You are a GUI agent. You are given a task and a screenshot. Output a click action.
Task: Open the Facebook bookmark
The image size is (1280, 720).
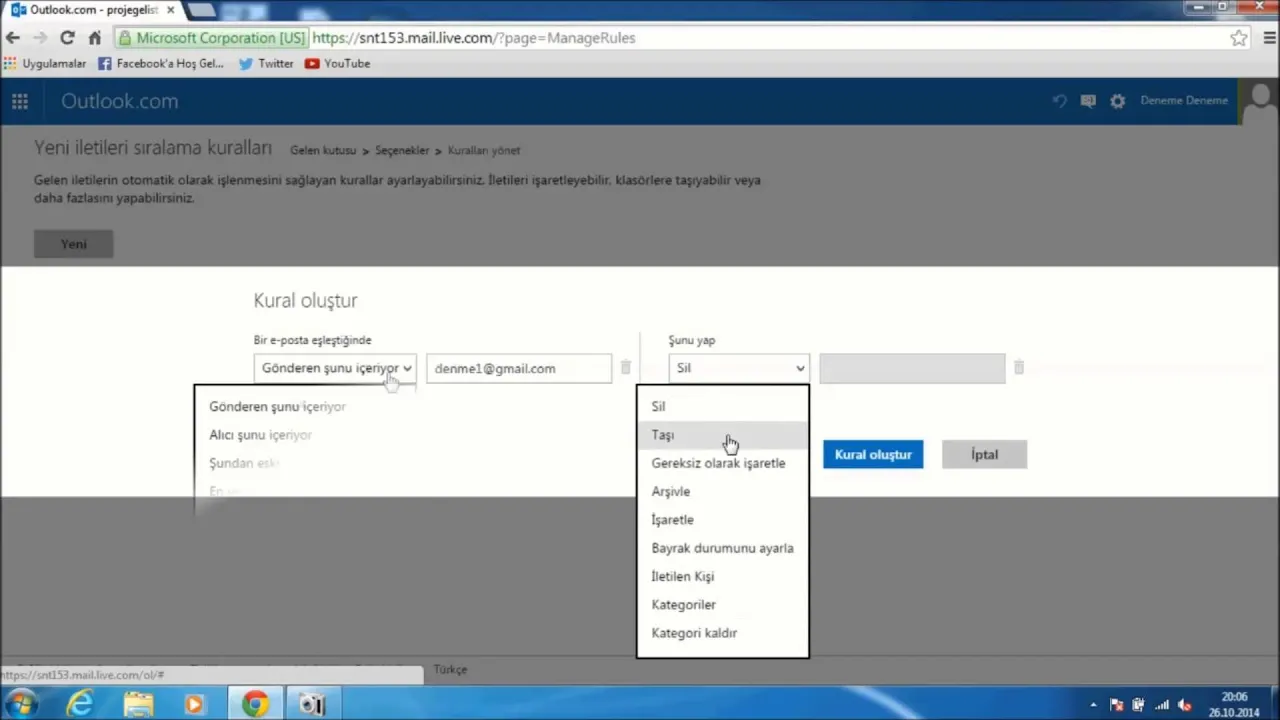coord(161,63)
